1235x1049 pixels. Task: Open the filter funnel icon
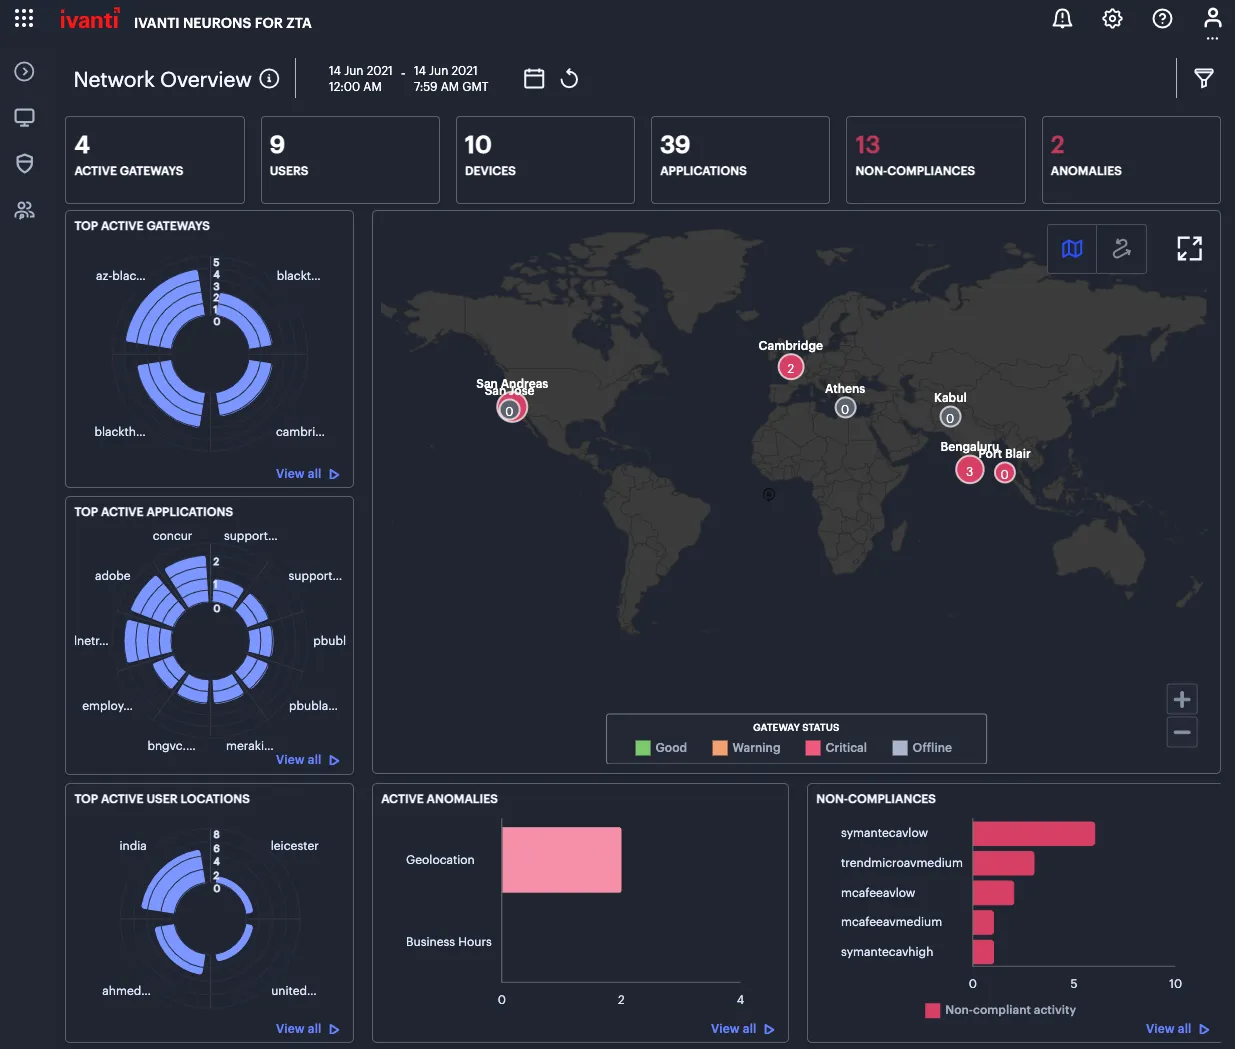(1204, 78)
